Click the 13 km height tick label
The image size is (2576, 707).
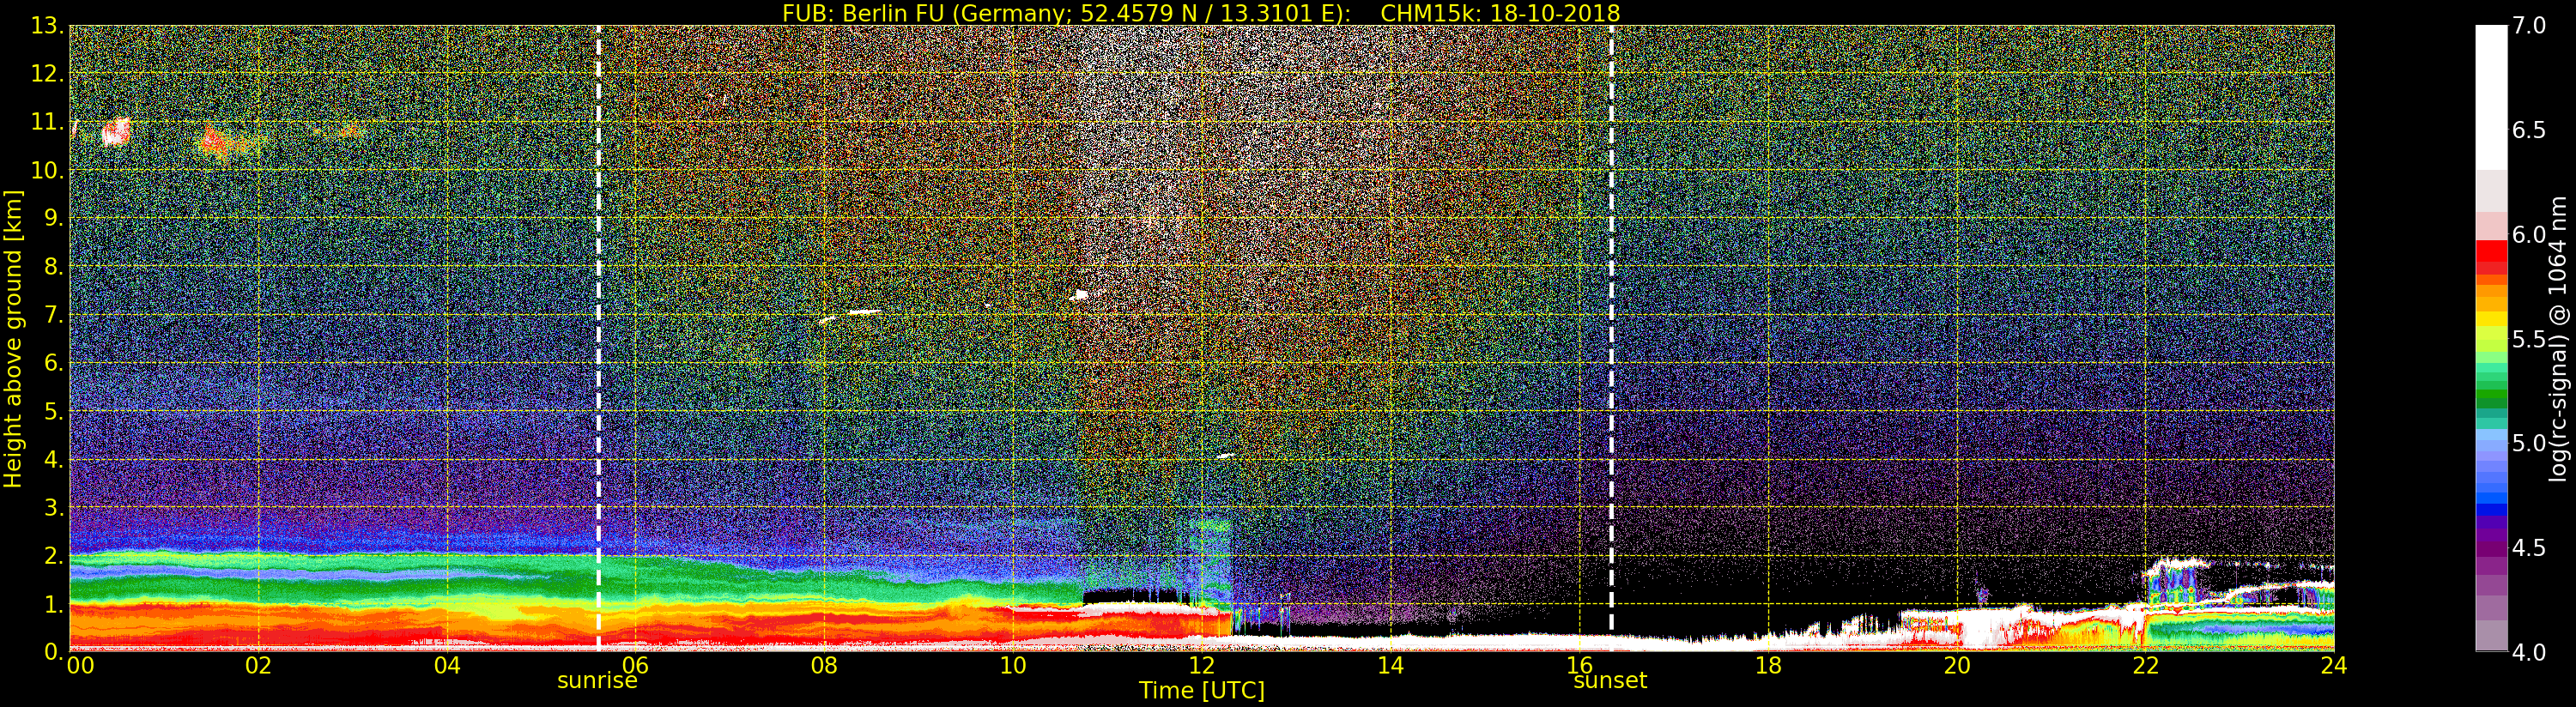(46, 26)
